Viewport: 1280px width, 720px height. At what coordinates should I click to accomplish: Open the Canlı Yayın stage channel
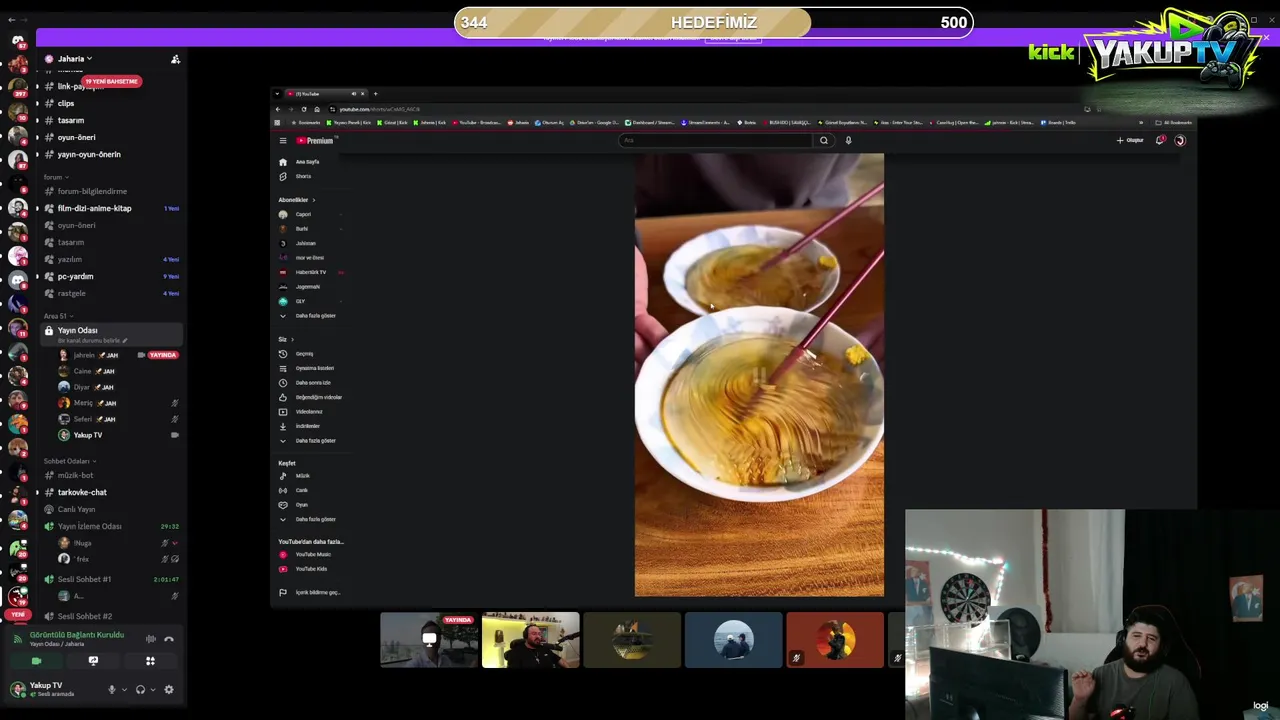76,509
